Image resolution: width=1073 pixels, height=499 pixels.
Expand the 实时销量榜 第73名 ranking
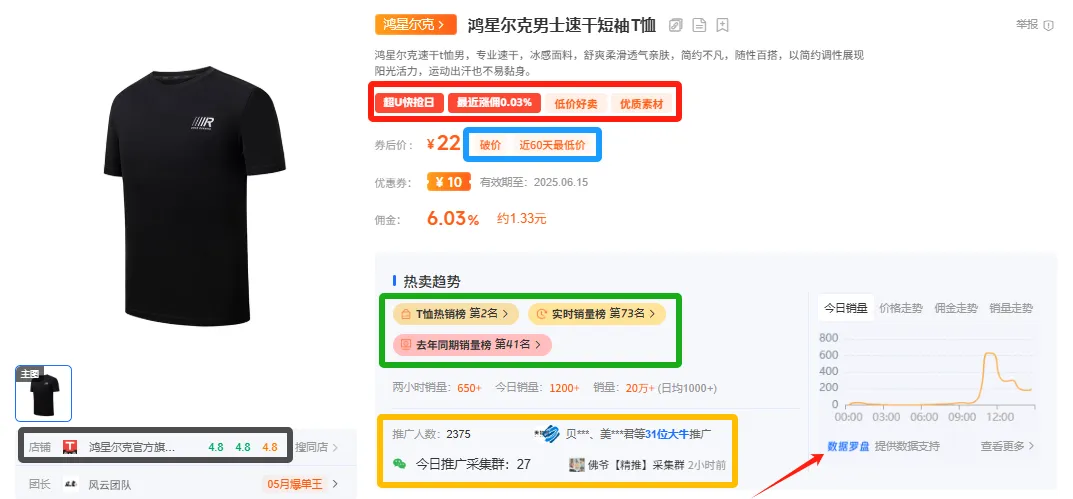(597, 314)
